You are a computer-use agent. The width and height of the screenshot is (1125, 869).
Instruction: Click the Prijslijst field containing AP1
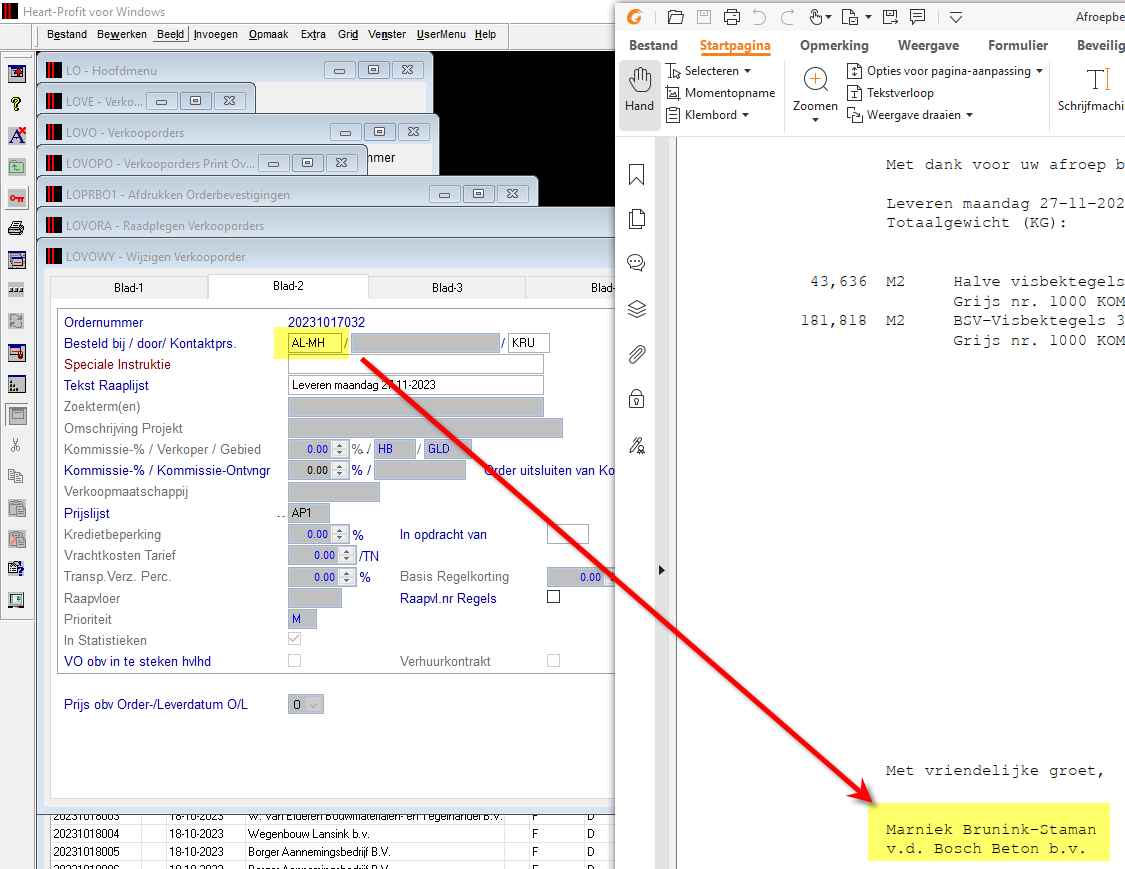[x=309, y=513]
